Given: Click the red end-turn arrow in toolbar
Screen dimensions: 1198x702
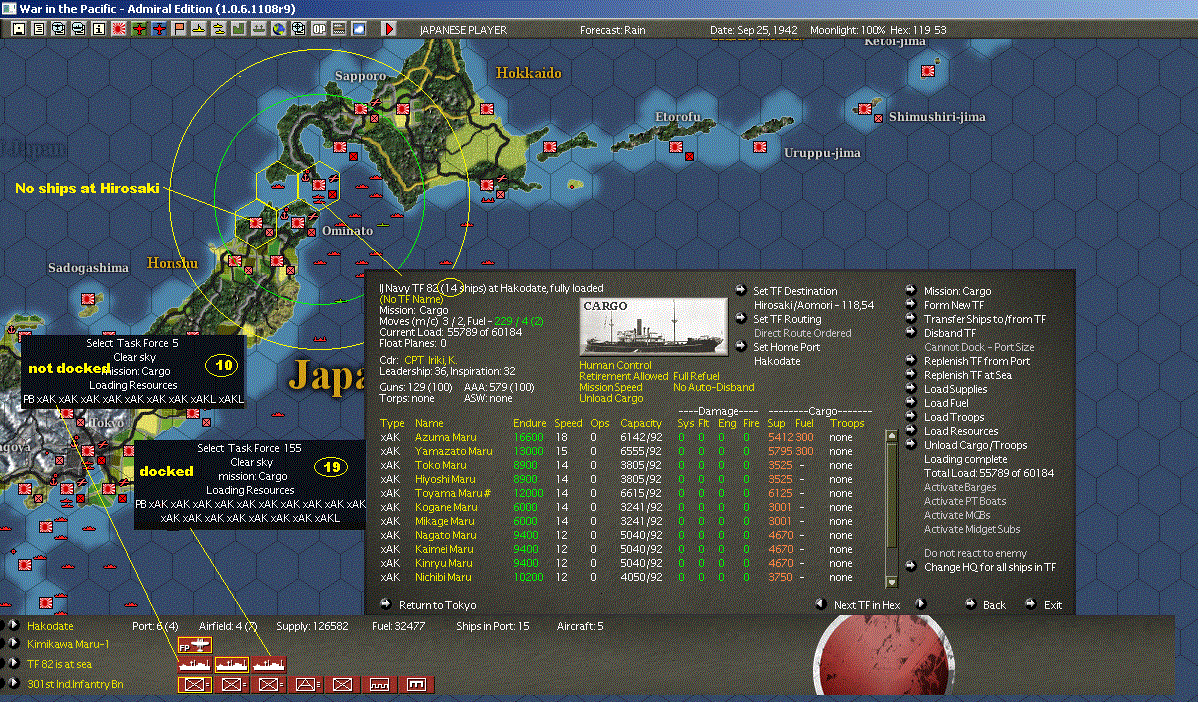Looking at the screenshot, I should coord(389,29).
